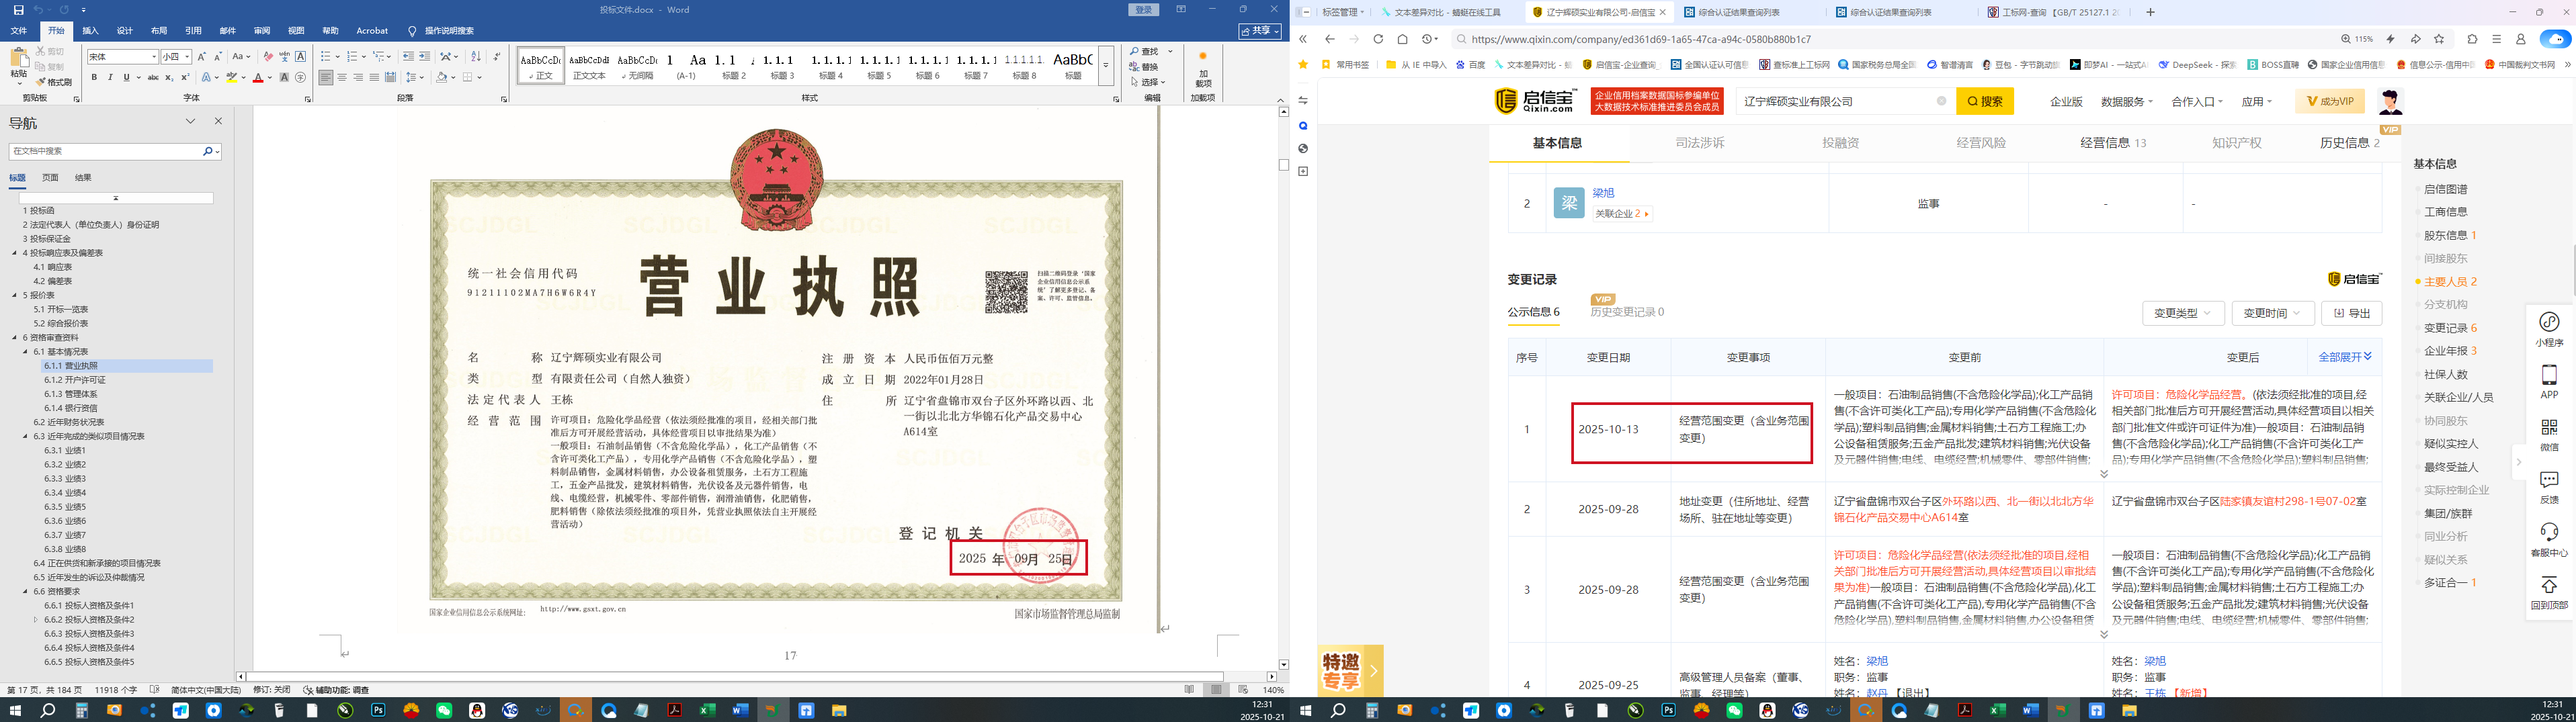This screenshot has width=2576, height=722.
Task: Apply subscript formatting in Word
Action: click(x=170, y=77)
